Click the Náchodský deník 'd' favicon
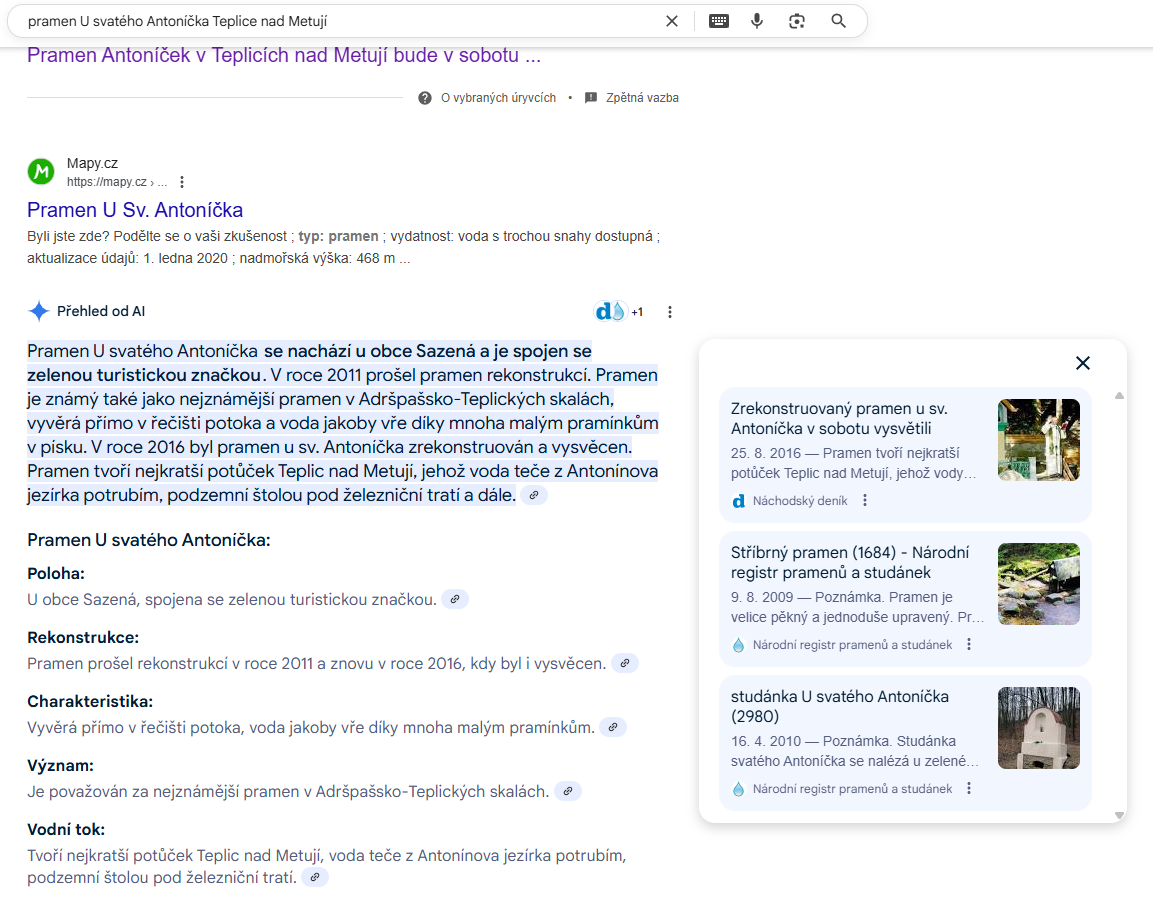Screen dimensions: 1153x910 point(738,501)
